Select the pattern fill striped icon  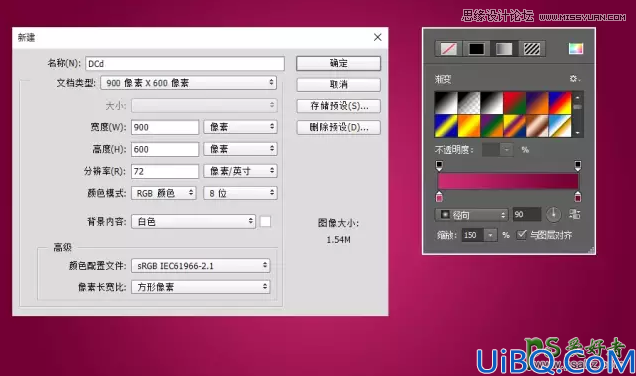(x=532, y=49)
